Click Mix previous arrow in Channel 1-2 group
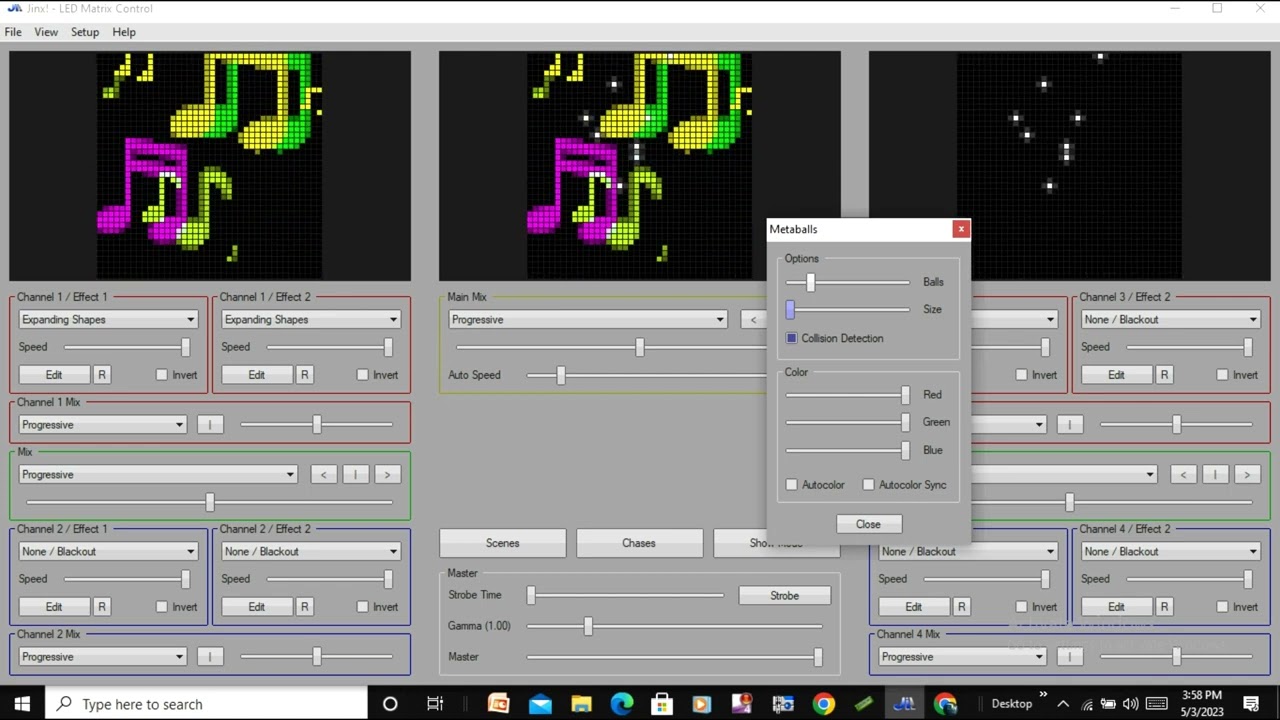 click(323, 475)
